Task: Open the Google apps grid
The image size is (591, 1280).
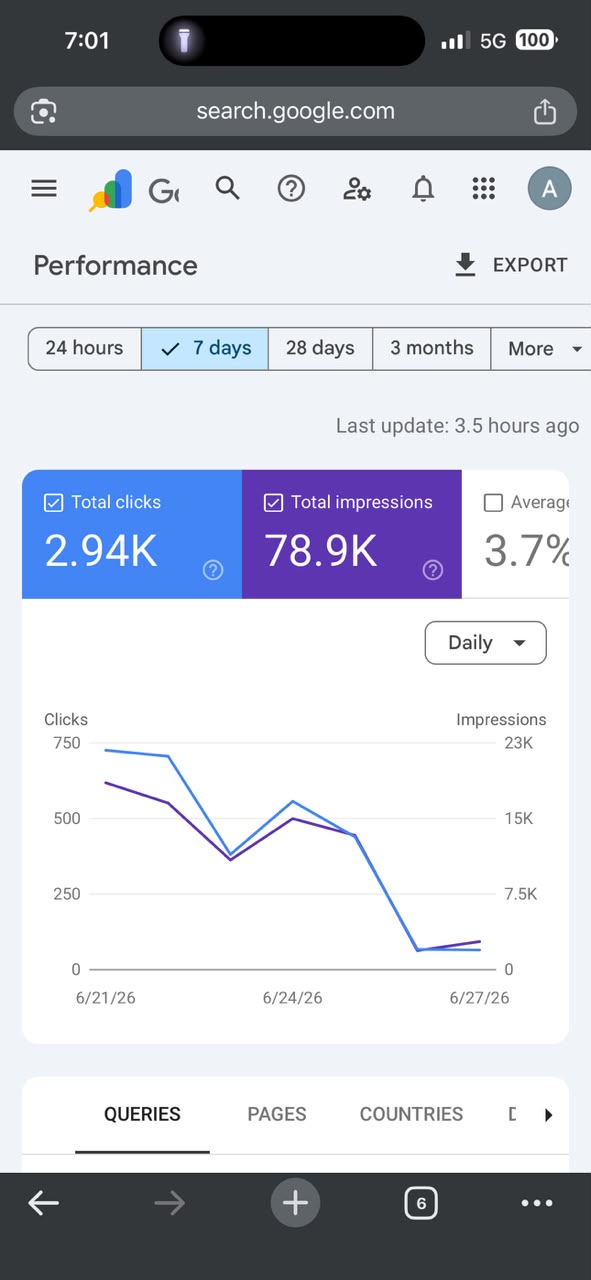Action: [484, 188]
